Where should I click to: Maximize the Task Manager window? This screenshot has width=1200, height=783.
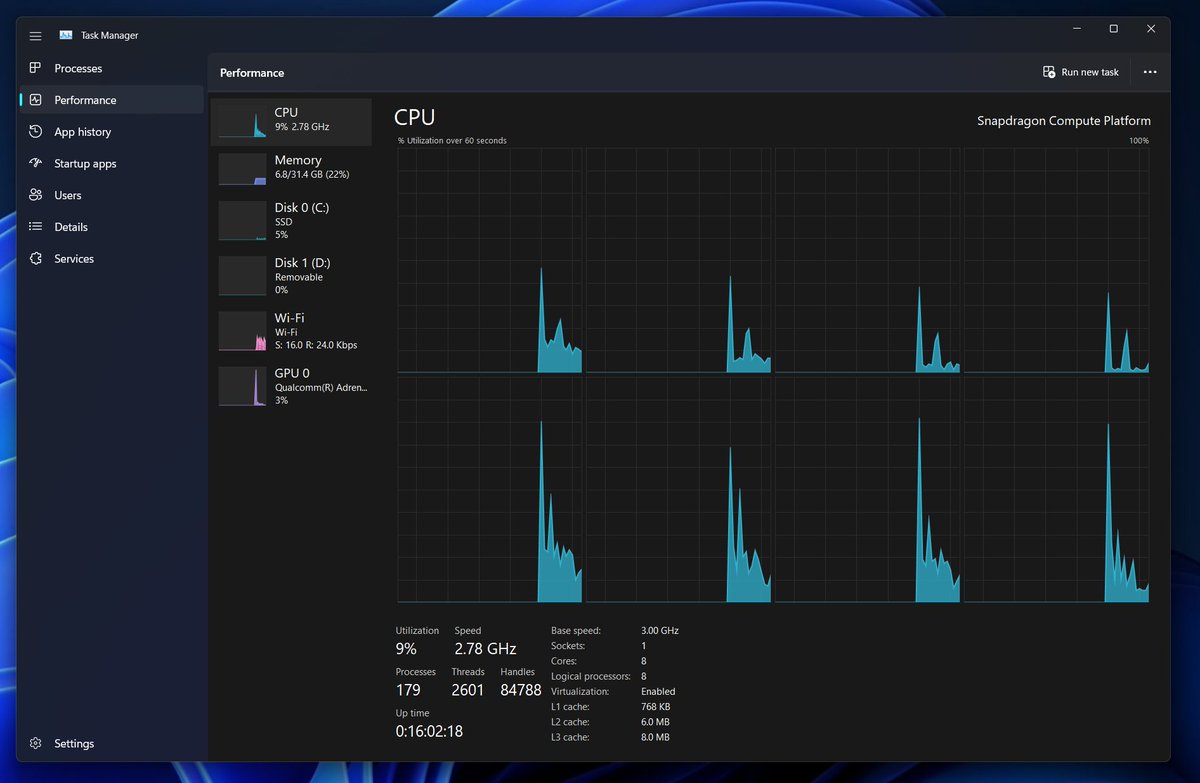pos(1113,29)
